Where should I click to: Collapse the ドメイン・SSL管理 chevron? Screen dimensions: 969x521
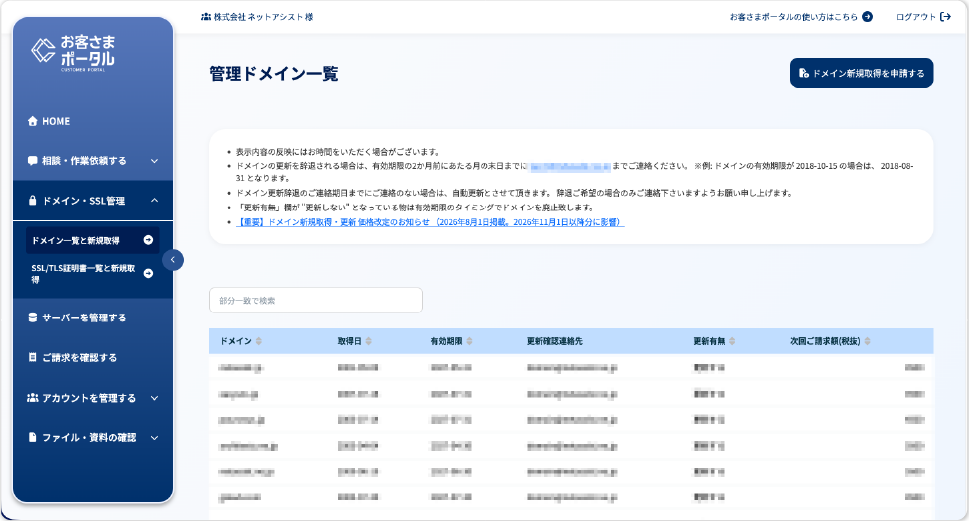pyautogui.click(x=154, y=200)
